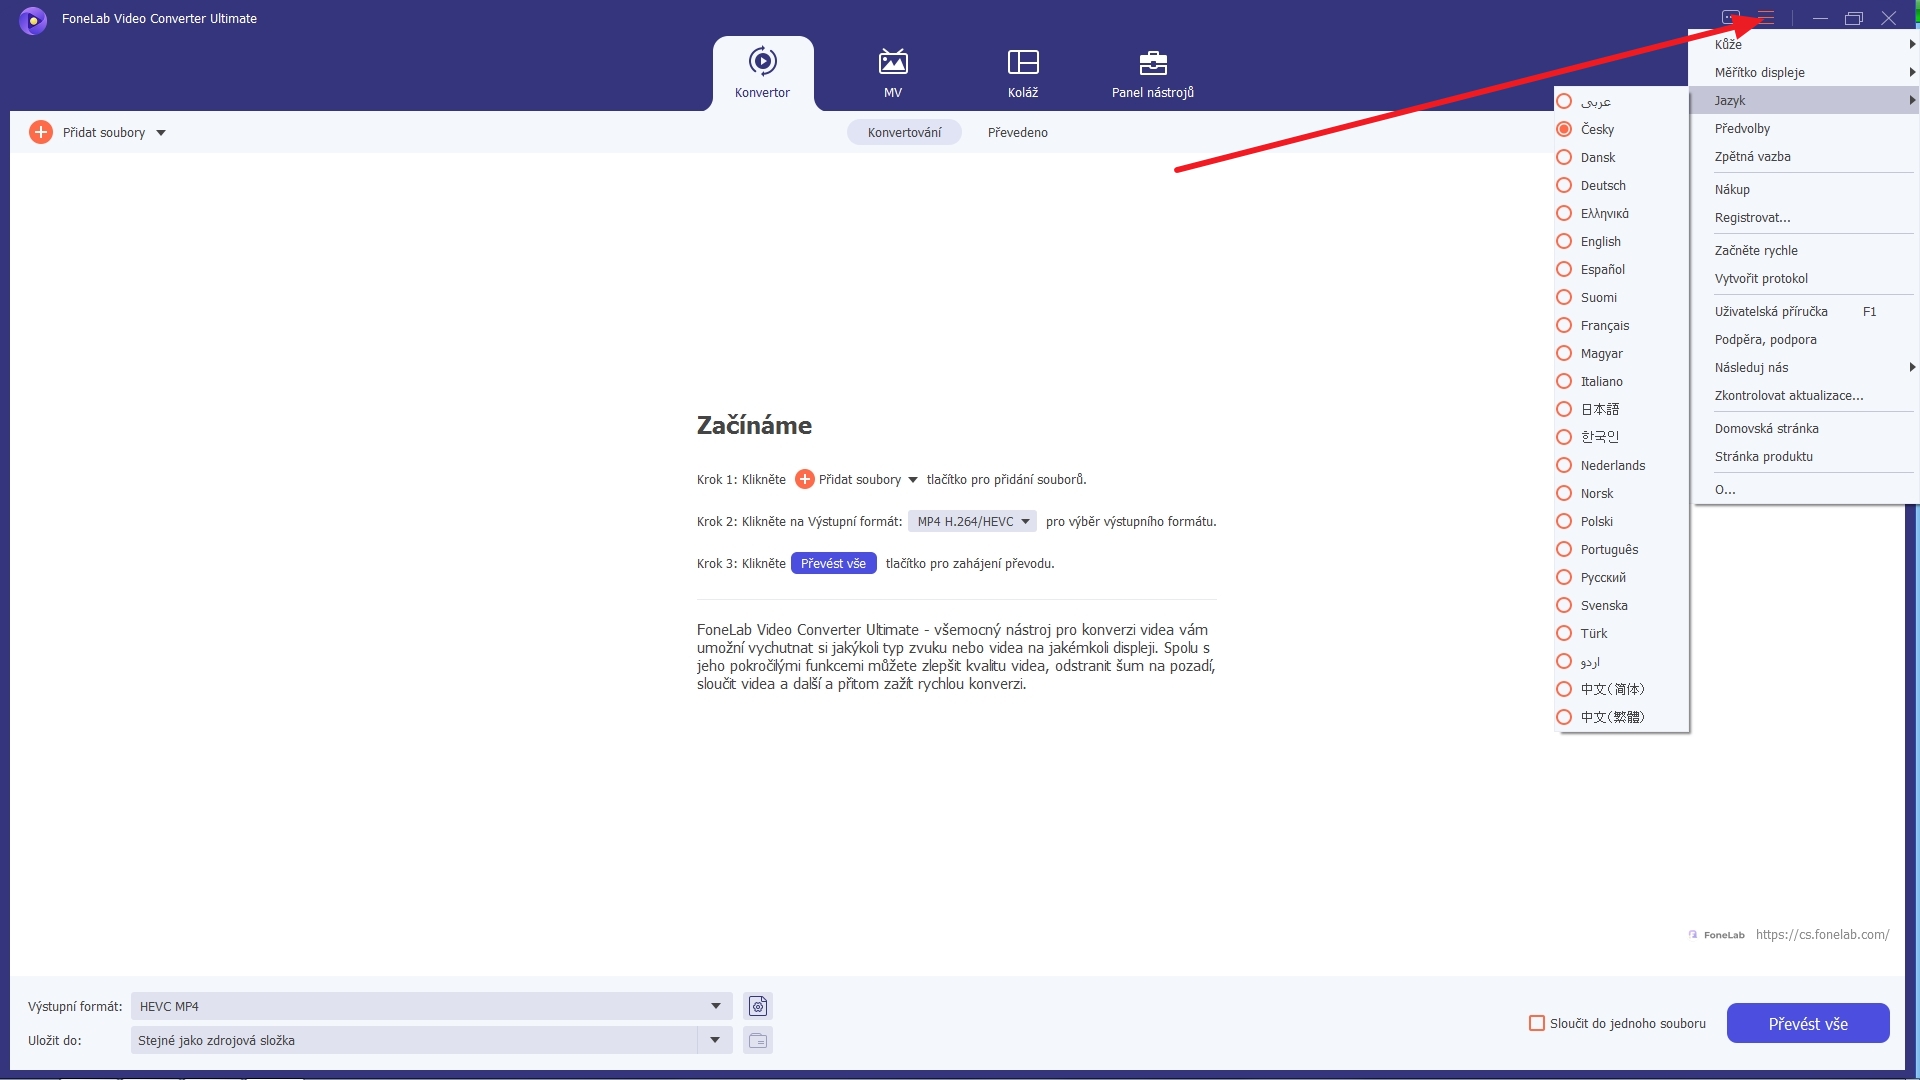
Task: Select the Arabic language radio button
Action: pos(1564,101)
